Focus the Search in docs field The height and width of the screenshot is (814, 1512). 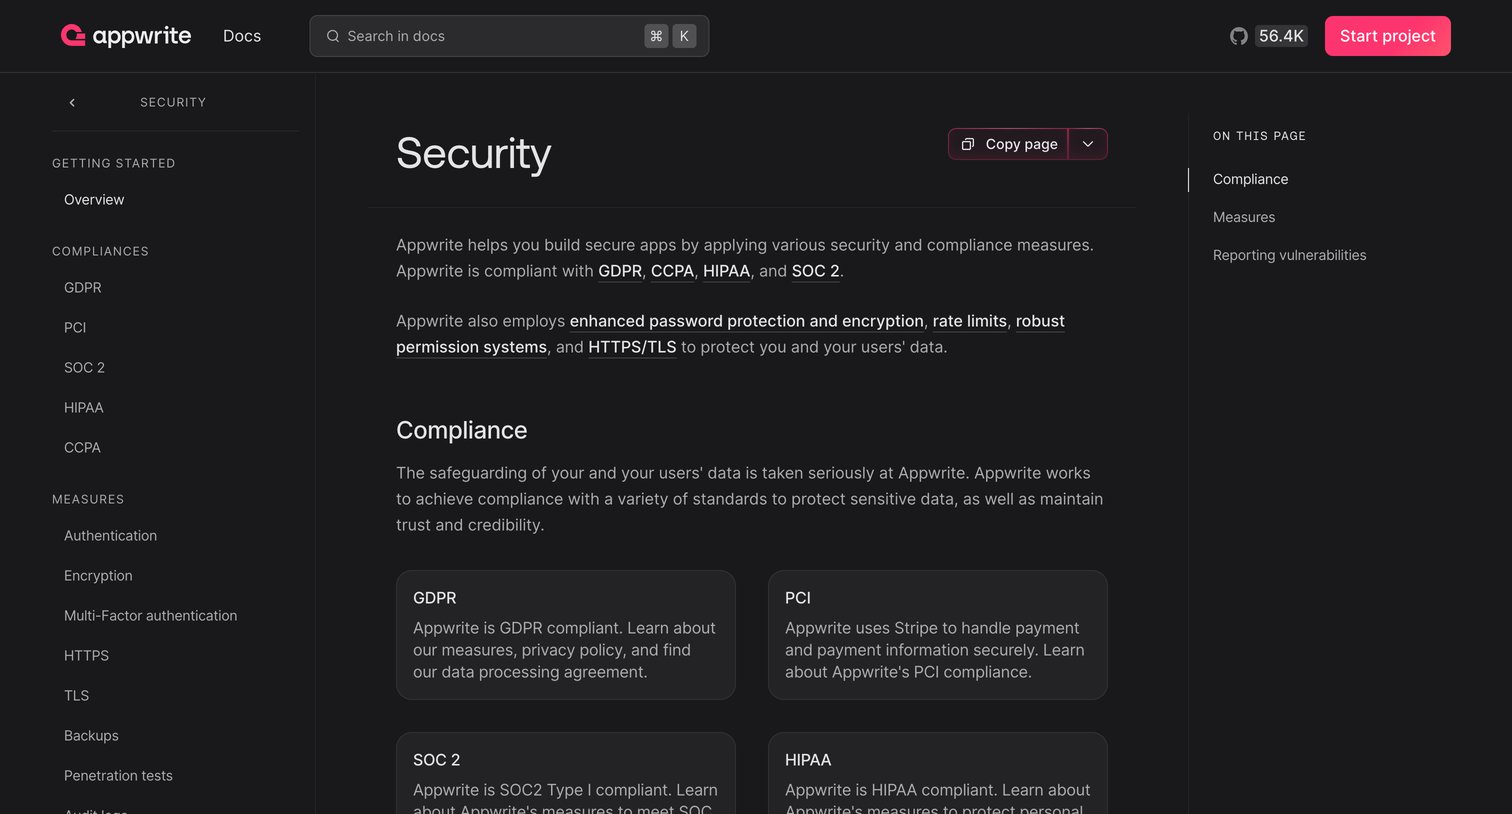pos(509,36)
